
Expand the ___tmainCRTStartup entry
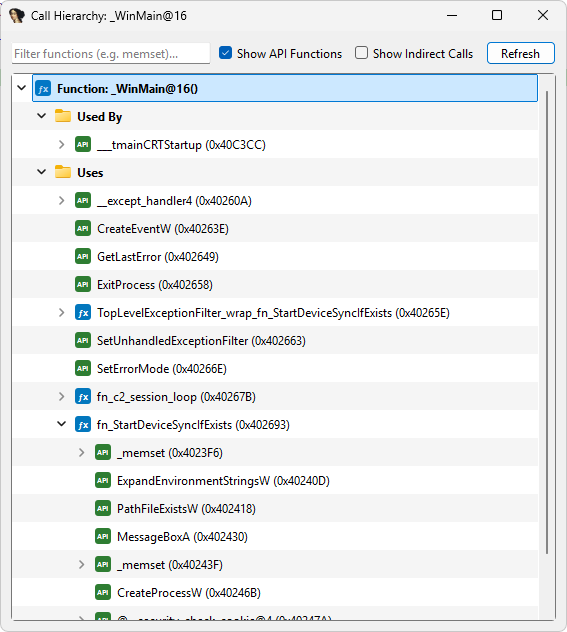(62, 144)
